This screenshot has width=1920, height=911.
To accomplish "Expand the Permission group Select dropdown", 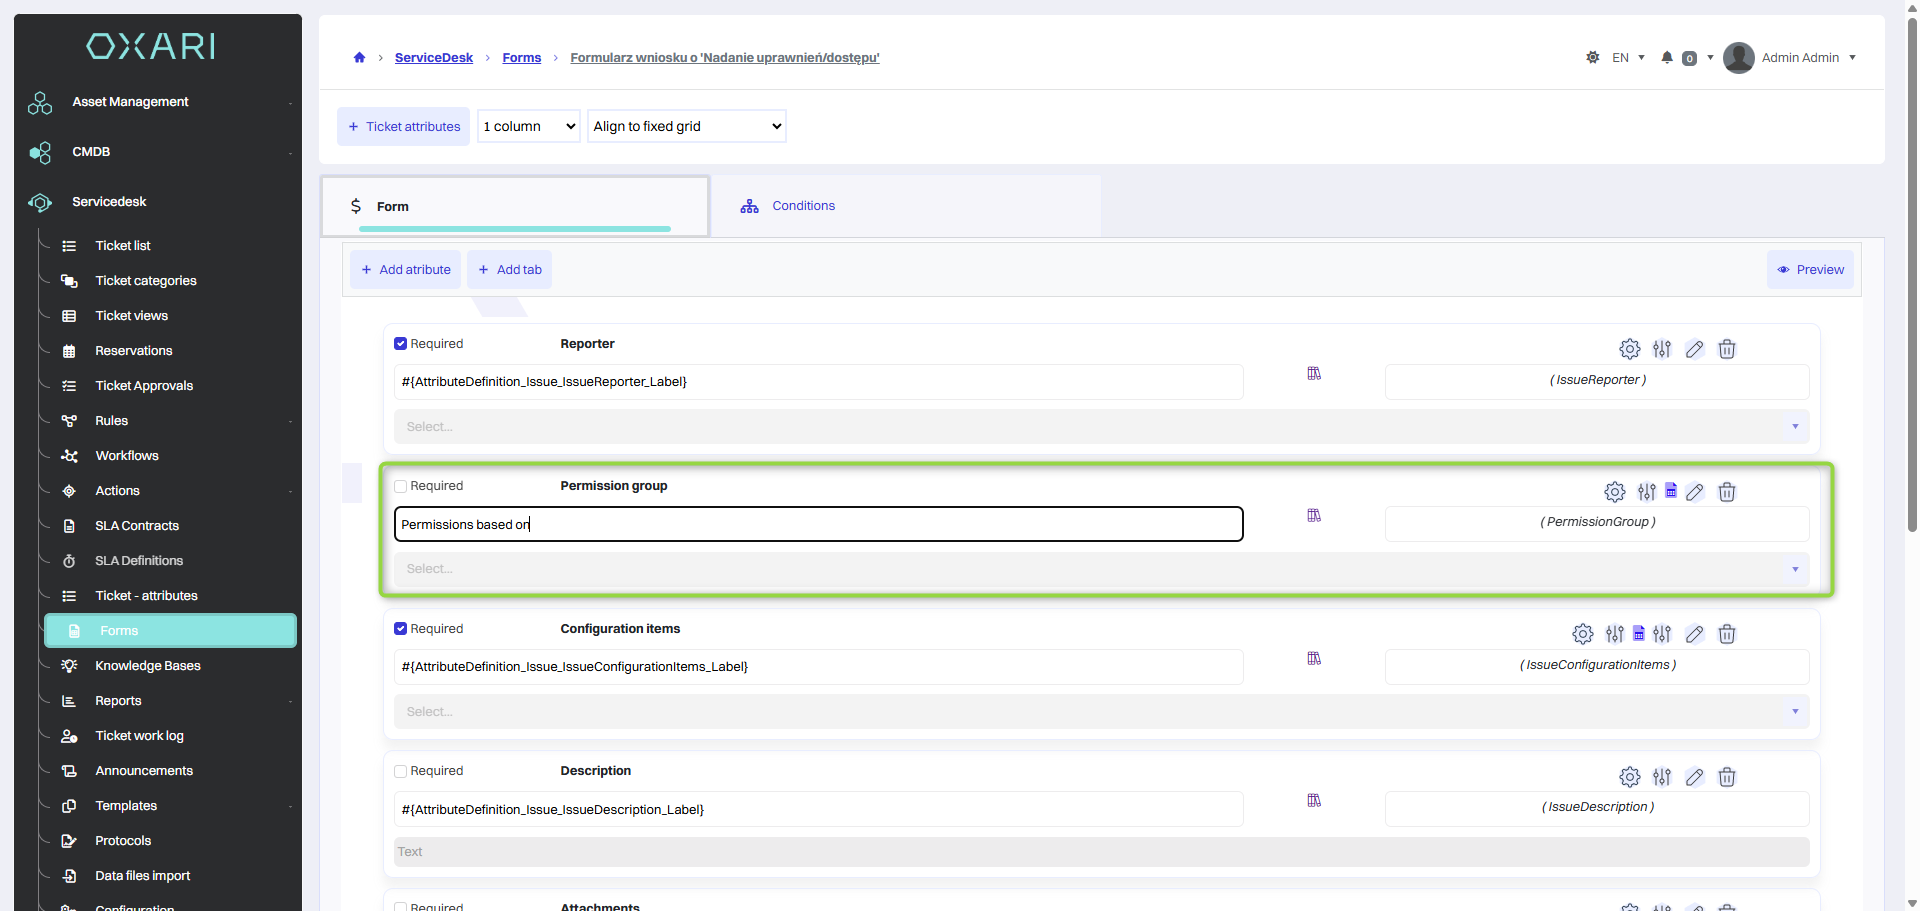I will [x=1102, y=569].
